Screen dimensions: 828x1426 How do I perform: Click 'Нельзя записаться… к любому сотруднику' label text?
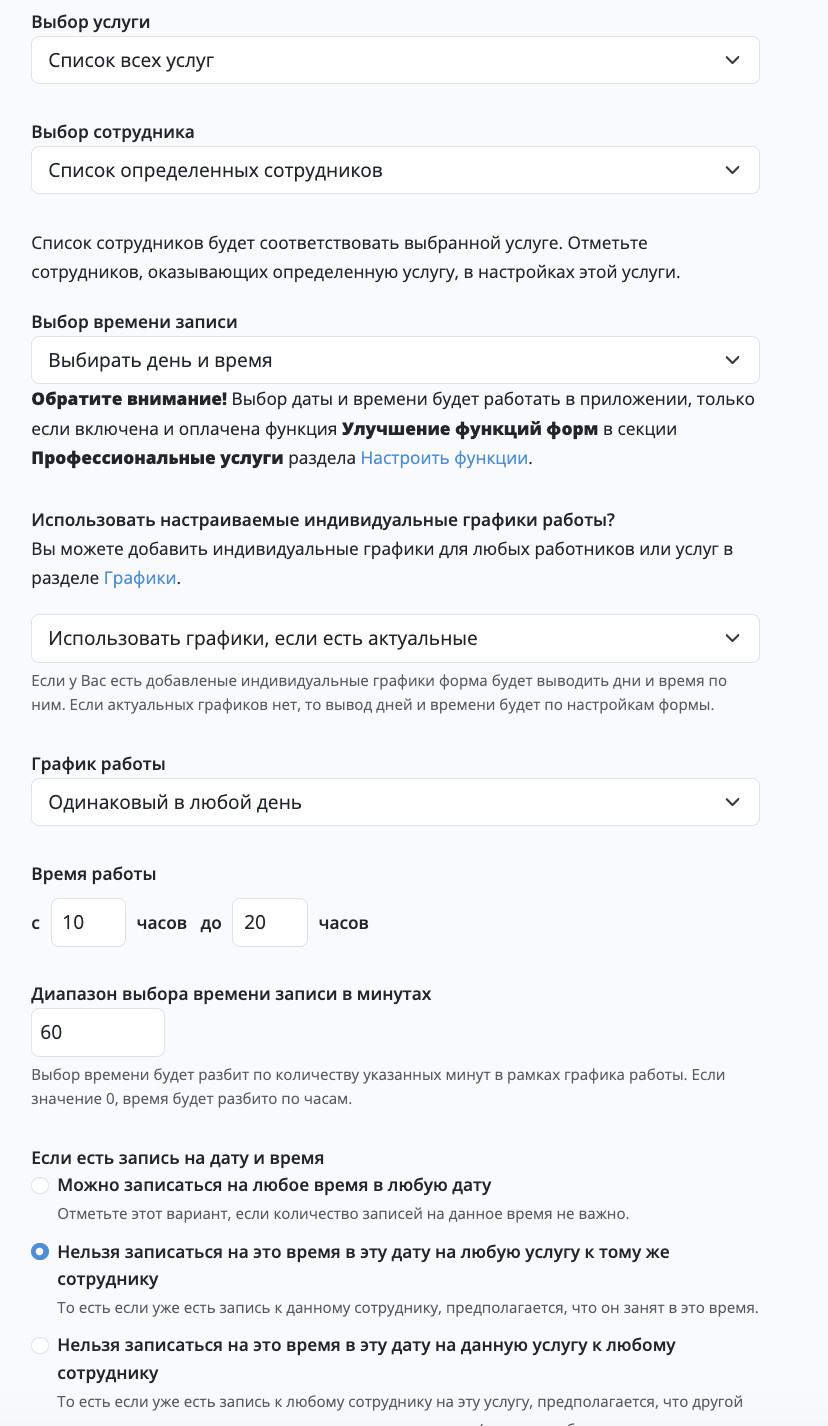coord(366,1359)
